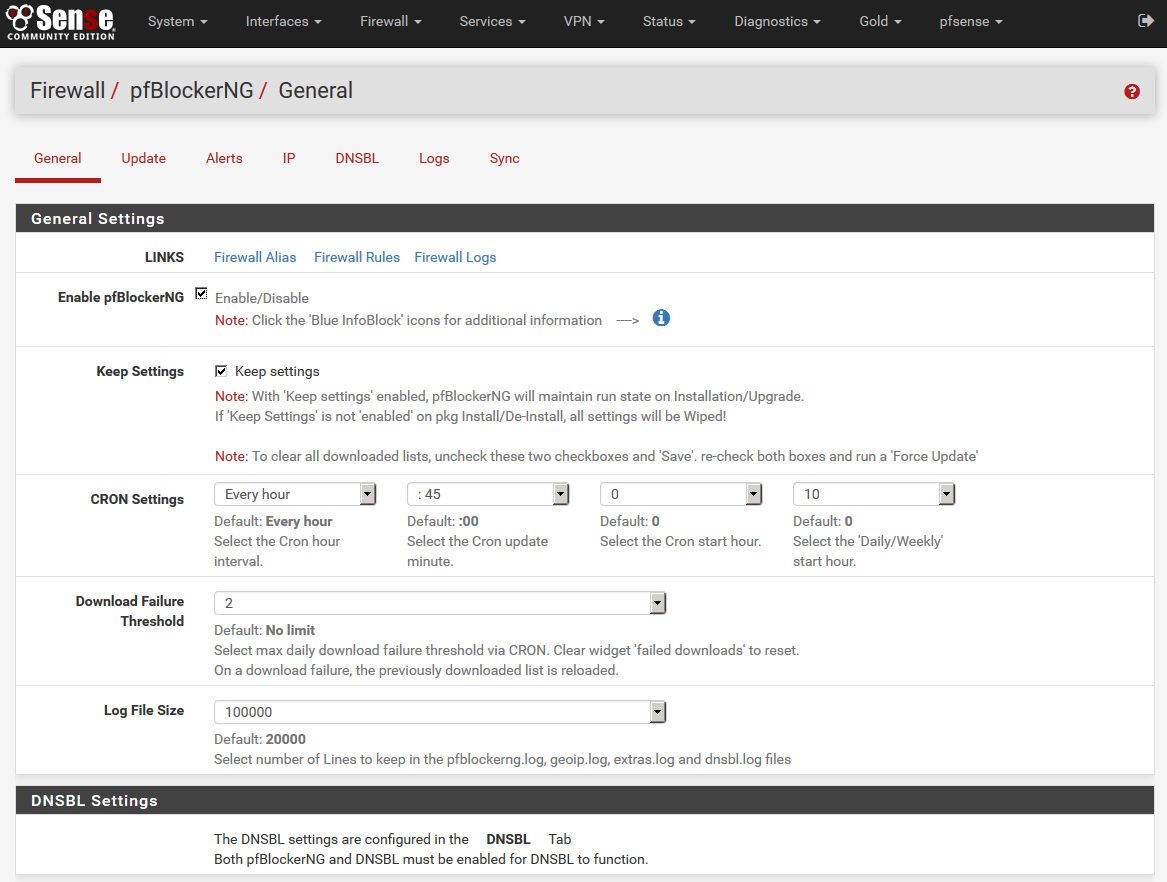Follow the Firewall Logs link

click(x=455, y=257)
